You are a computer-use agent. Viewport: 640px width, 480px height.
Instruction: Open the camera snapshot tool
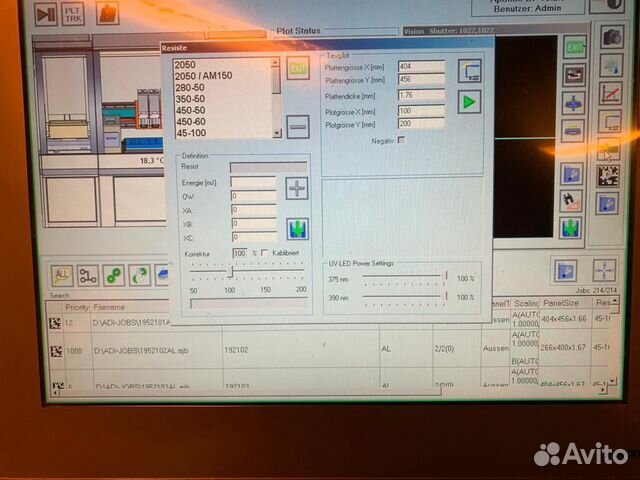[x=612, y=37]
